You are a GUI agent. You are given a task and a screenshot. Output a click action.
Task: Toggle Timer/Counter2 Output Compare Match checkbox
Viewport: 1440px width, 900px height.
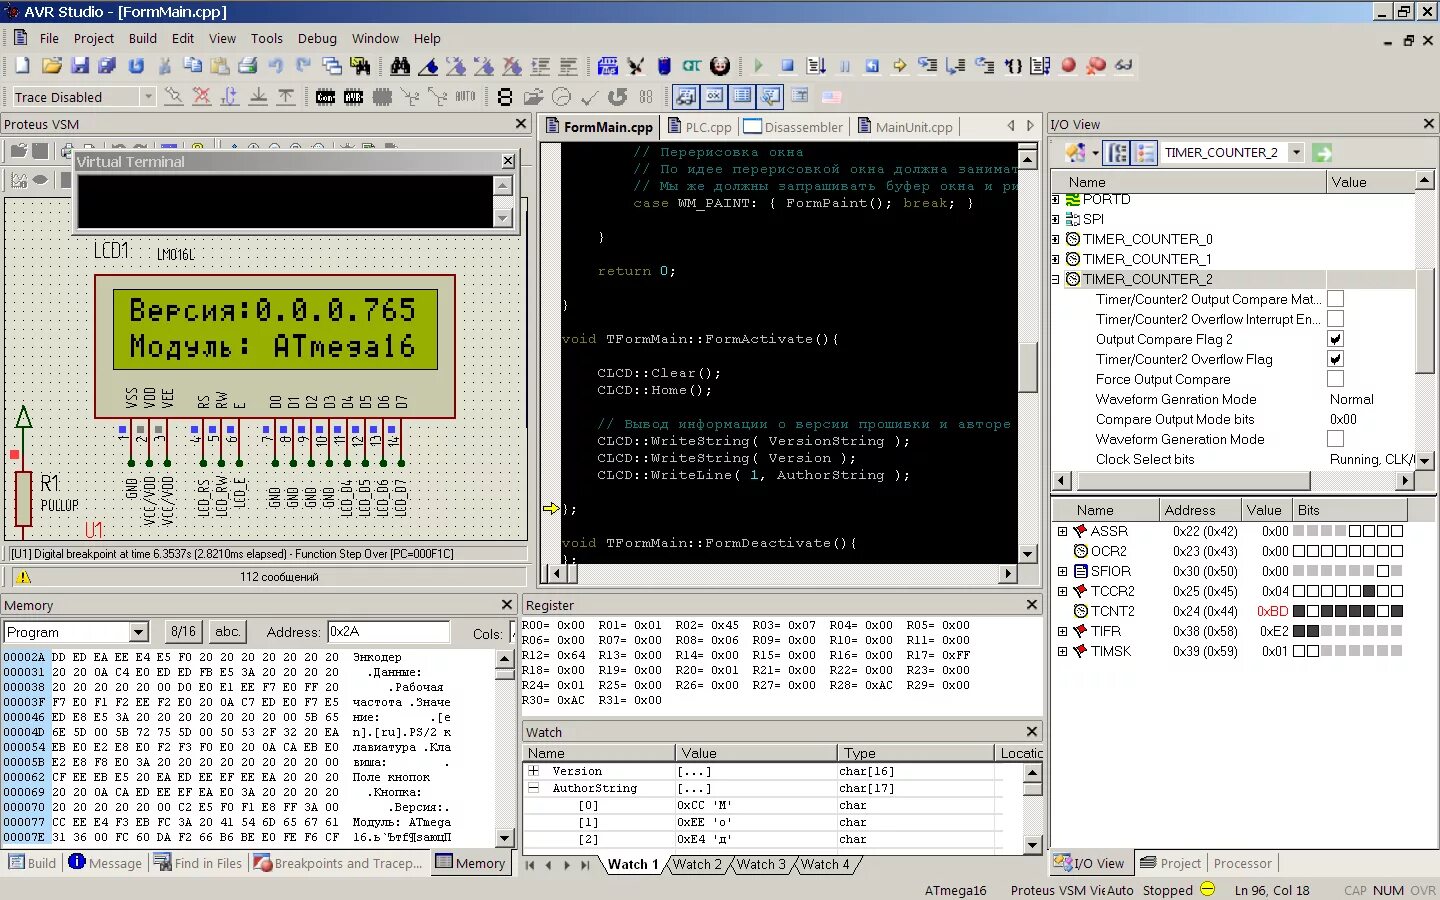1335,299
